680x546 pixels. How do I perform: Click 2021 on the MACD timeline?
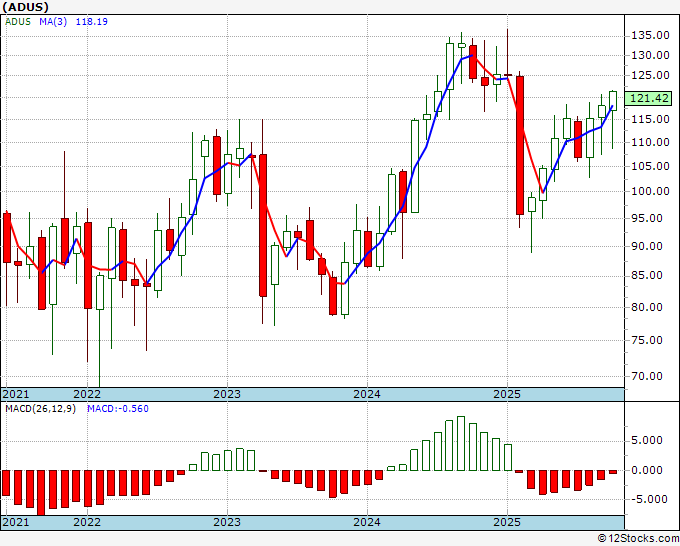tap(16, 522)
